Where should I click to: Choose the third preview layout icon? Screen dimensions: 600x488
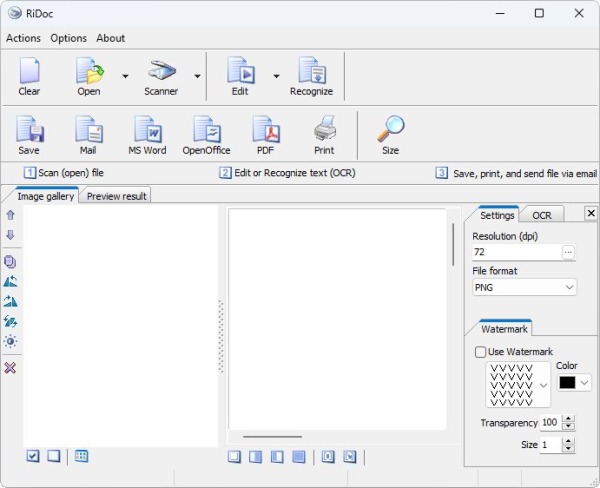[x=277, y=457]
